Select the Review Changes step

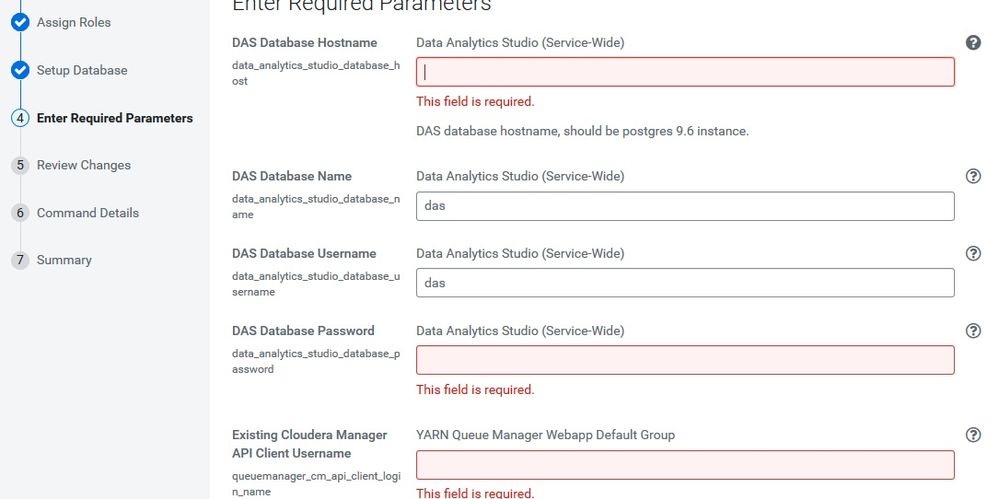[x=83, y=165]
